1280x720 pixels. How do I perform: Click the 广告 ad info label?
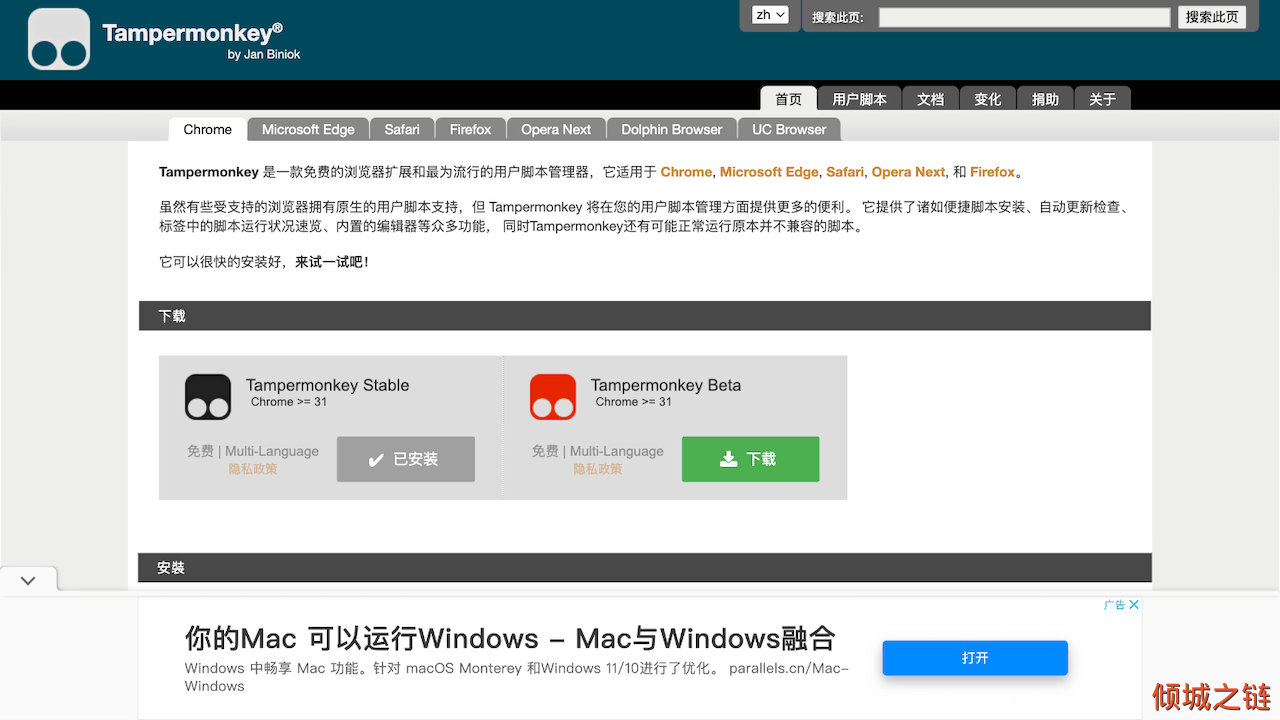click(x=1114, y=605)
